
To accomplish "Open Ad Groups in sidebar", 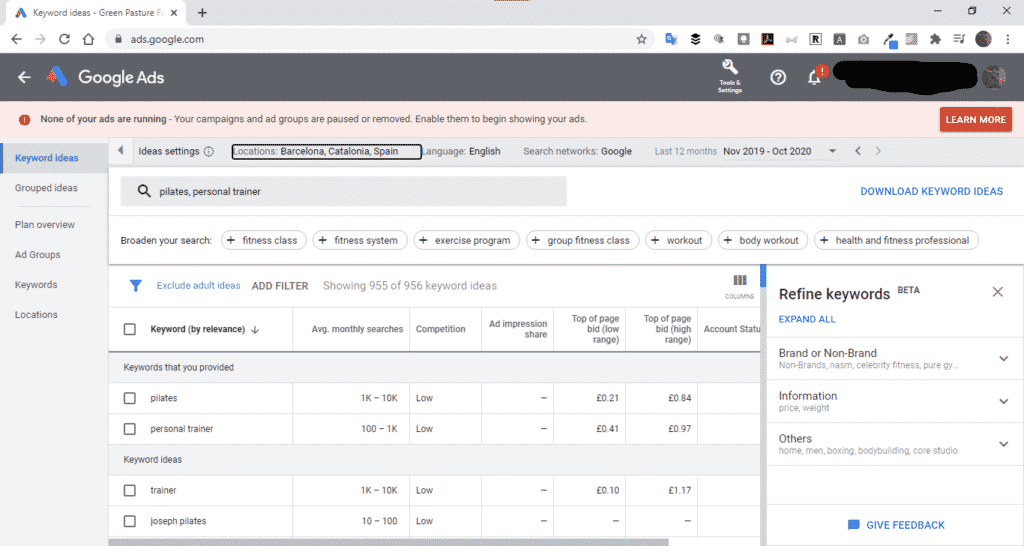I will tap(38, 255).
